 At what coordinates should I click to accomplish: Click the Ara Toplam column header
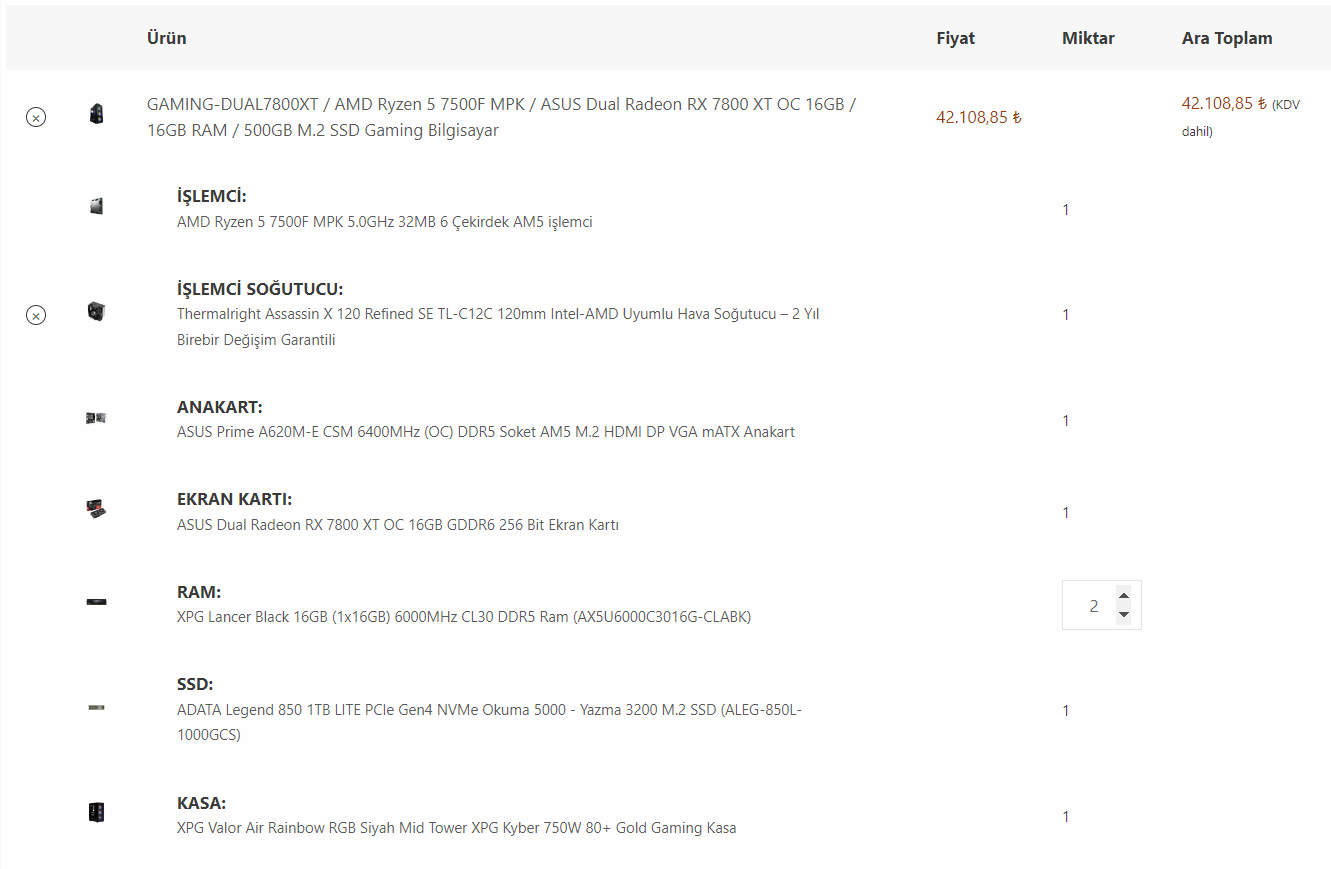pyautogui.click(x=1227, y=38)
